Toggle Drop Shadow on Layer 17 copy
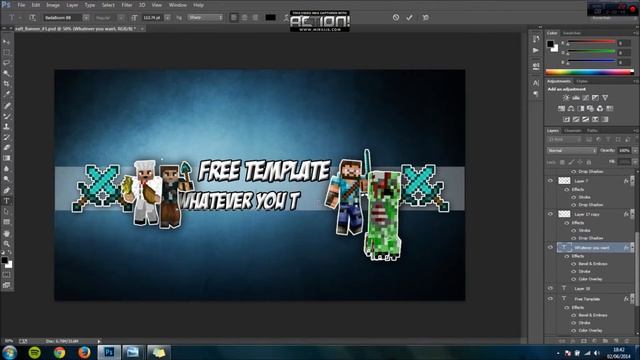640x360 pixels. (573, 238)
